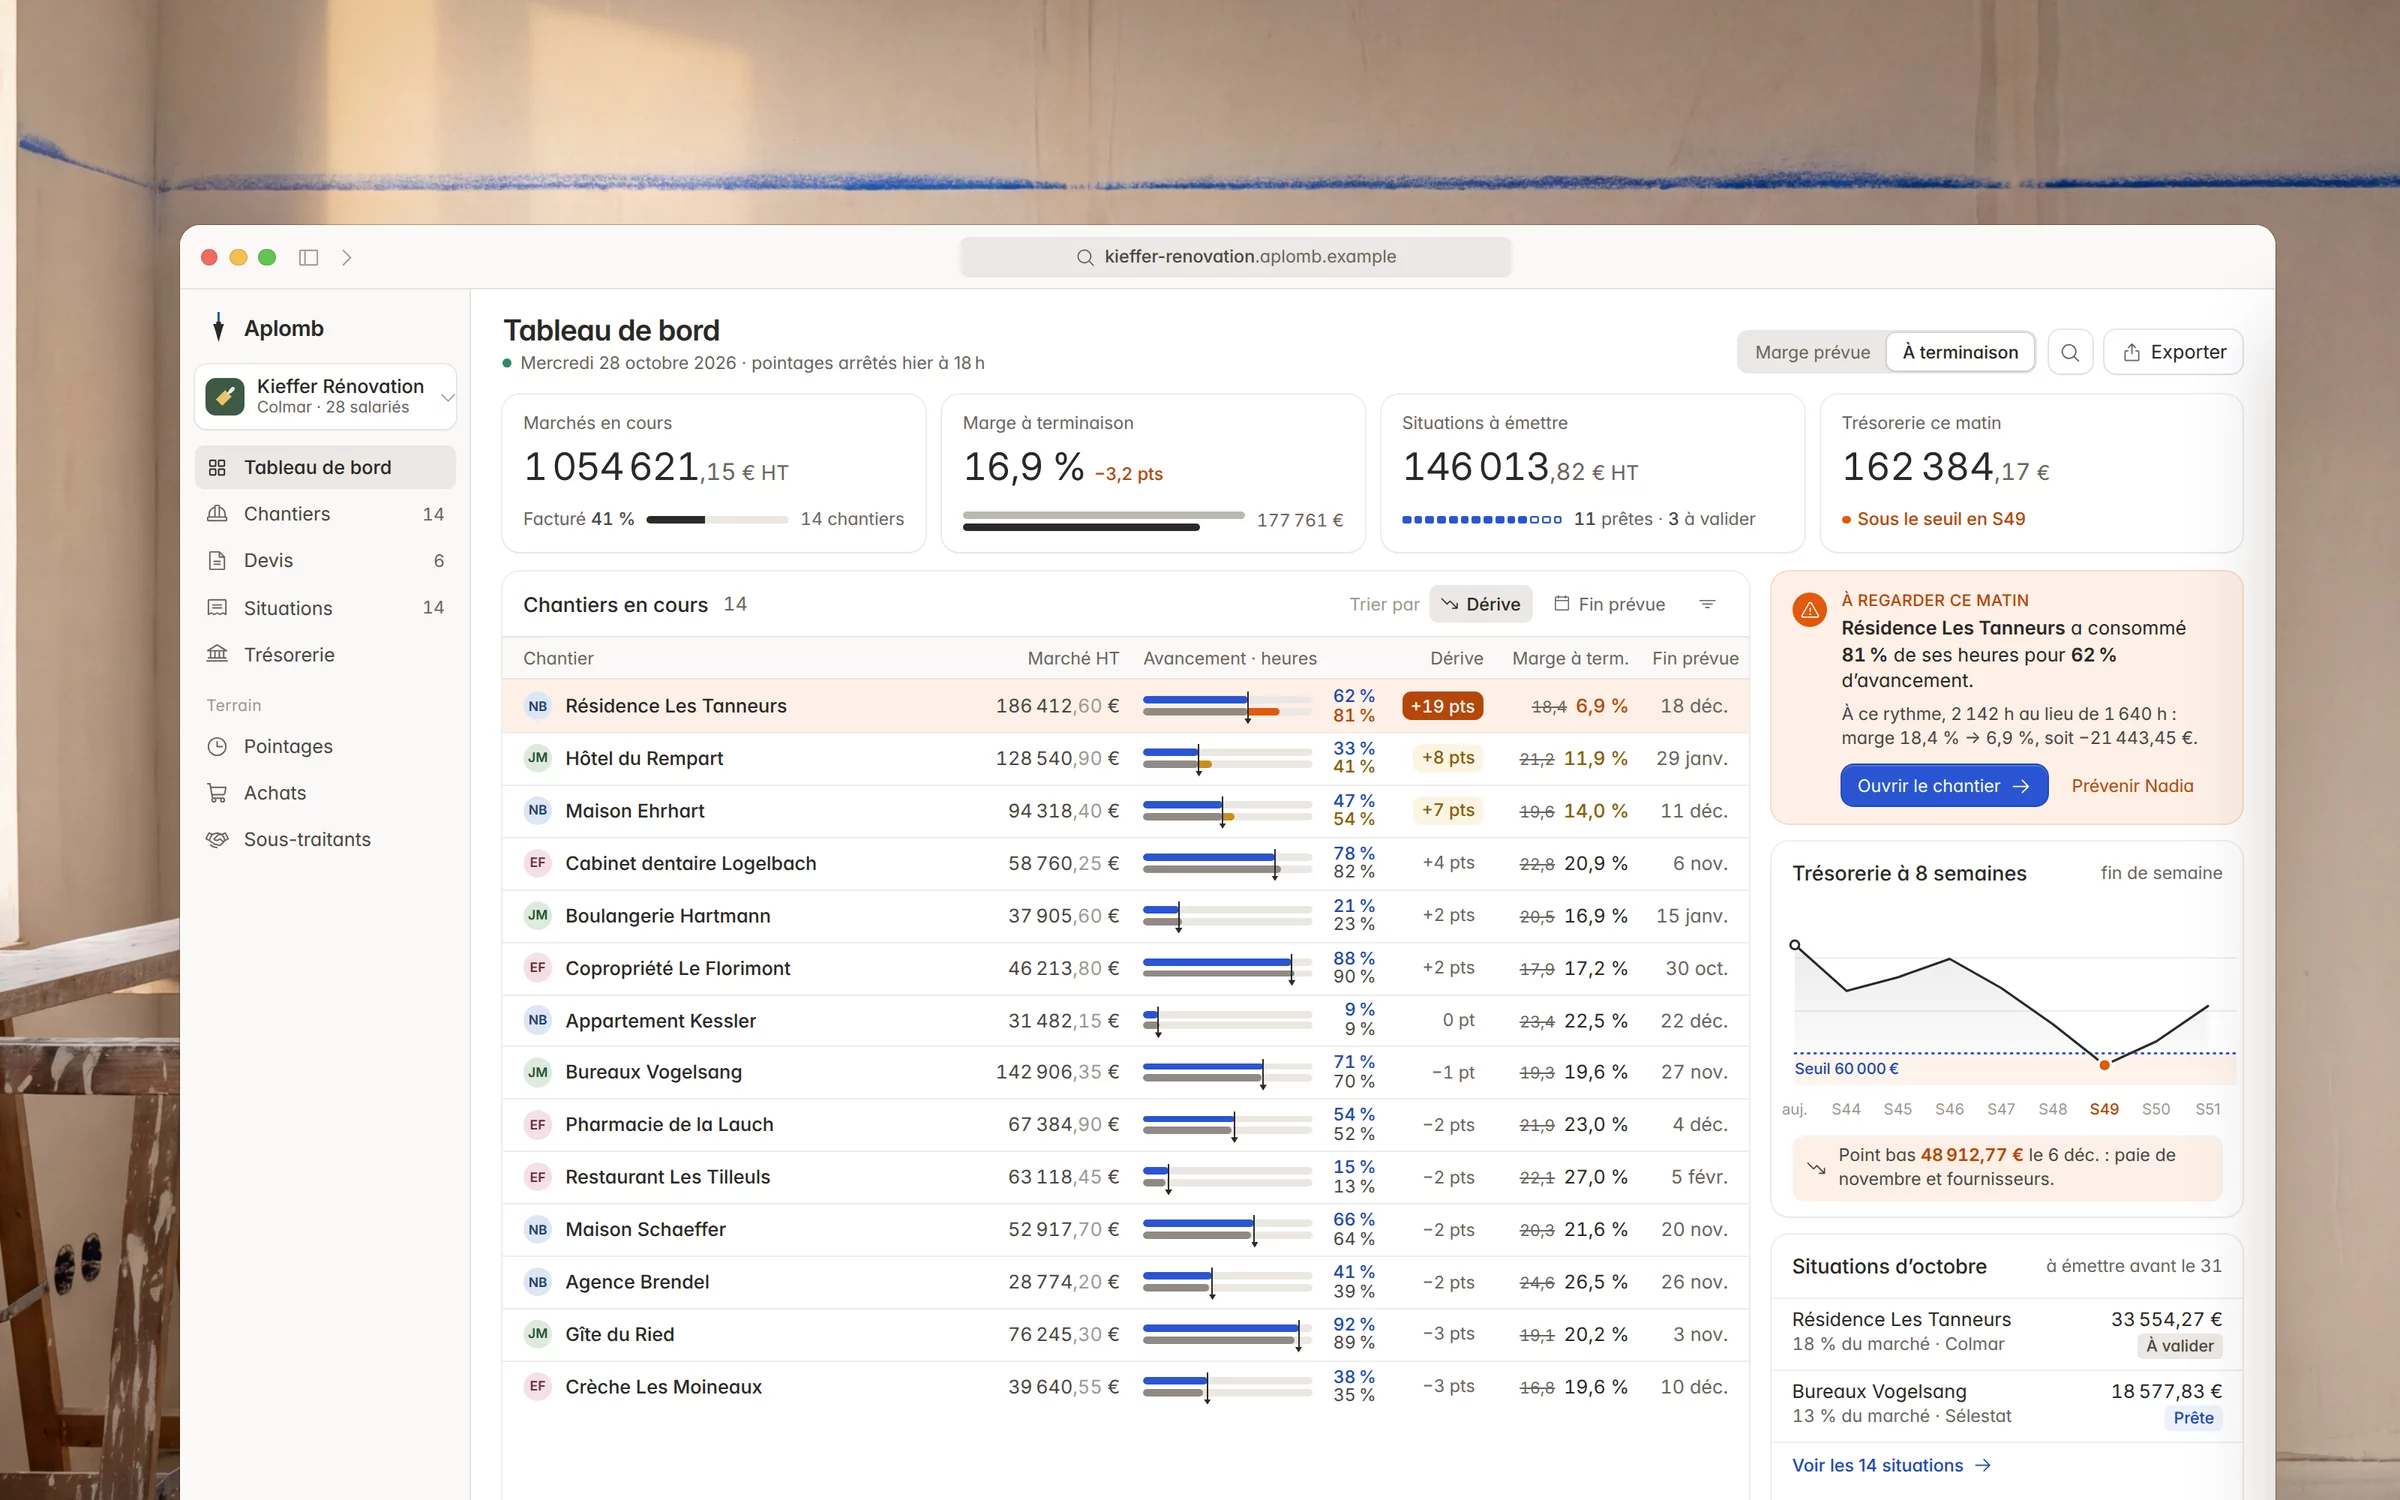Click the Marché HT column header
This screenshot has width=2400, height=1500.
click(1073, 658)
